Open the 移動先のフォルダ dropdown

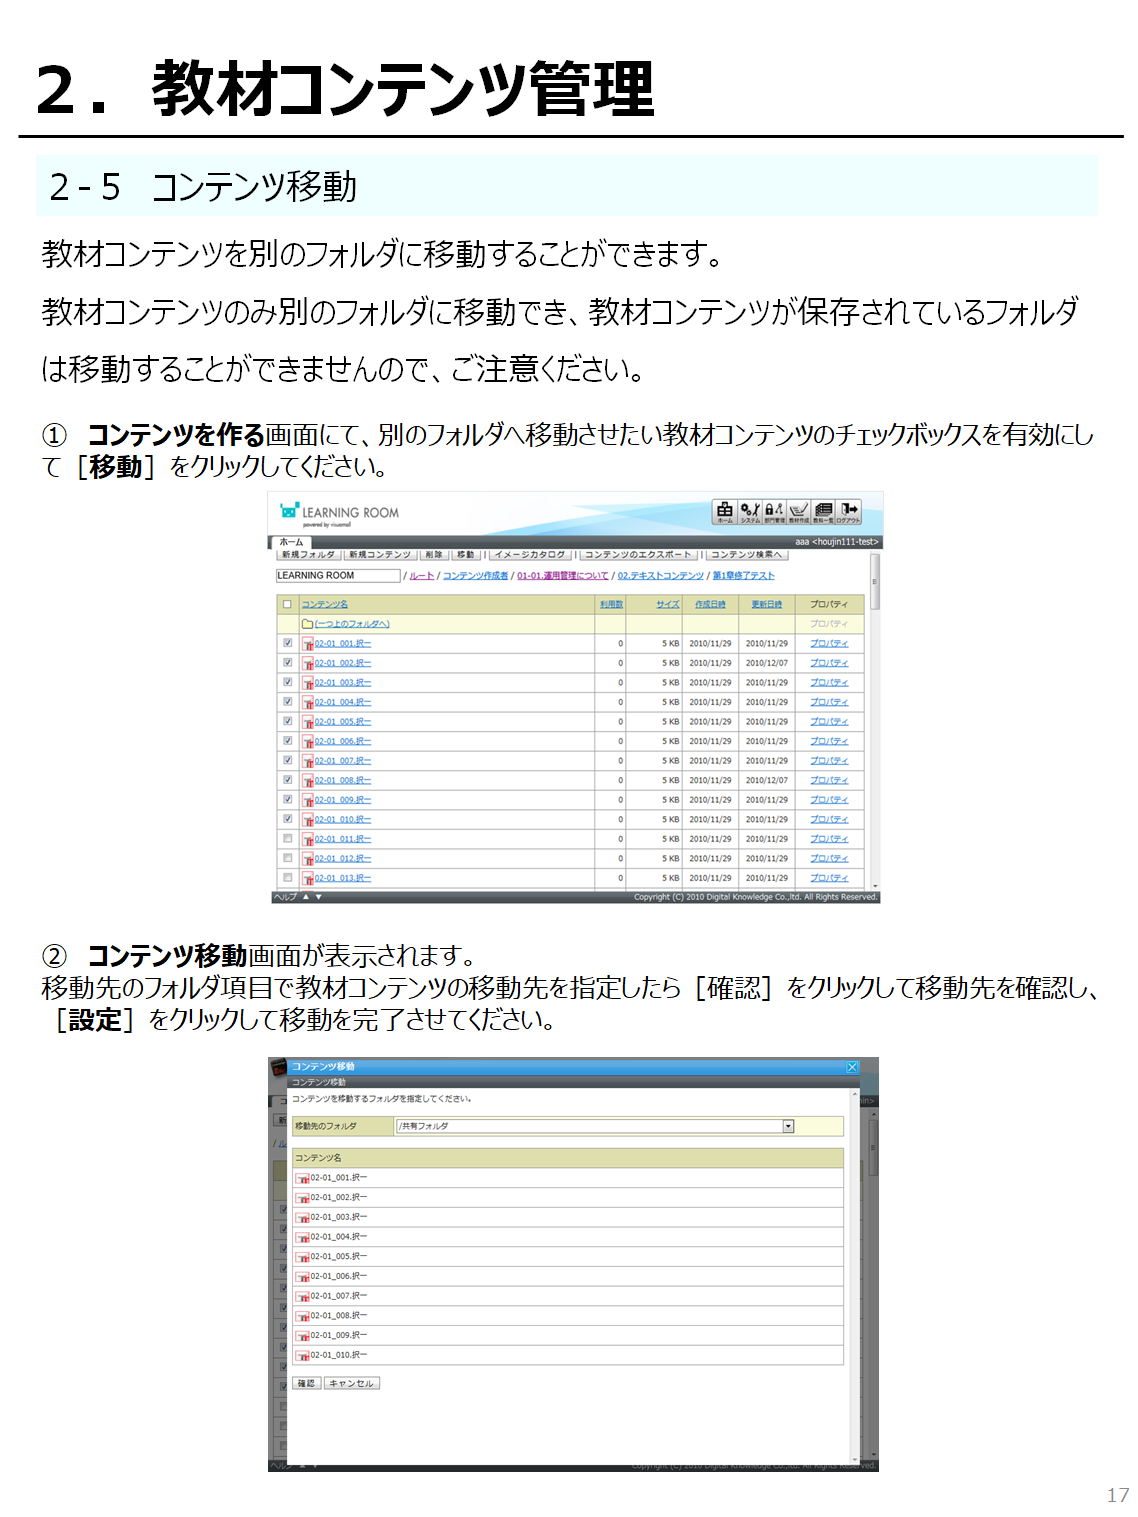pyautogui.click(x=788, y=1126)
